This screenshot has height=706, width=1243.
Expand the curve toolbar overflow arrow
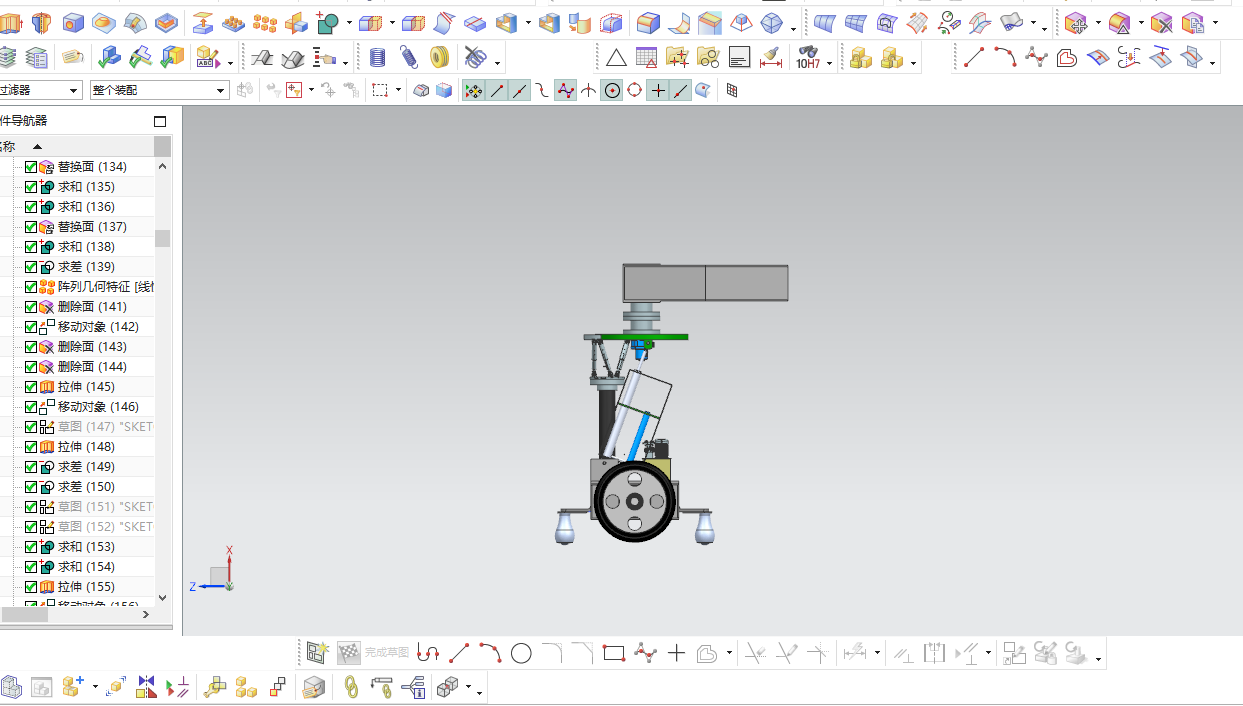[1213, 63]
